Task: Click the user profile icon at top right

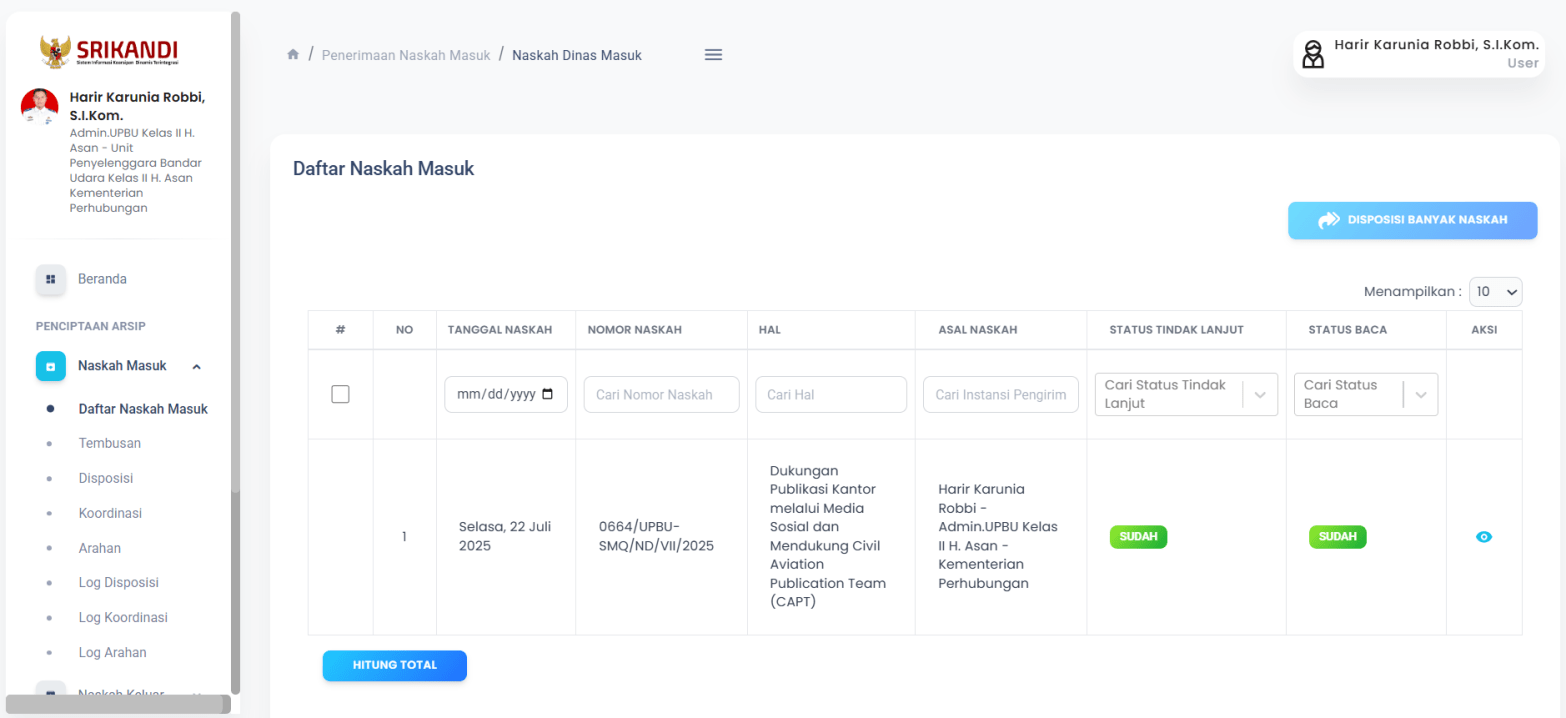Action: 1313,54
